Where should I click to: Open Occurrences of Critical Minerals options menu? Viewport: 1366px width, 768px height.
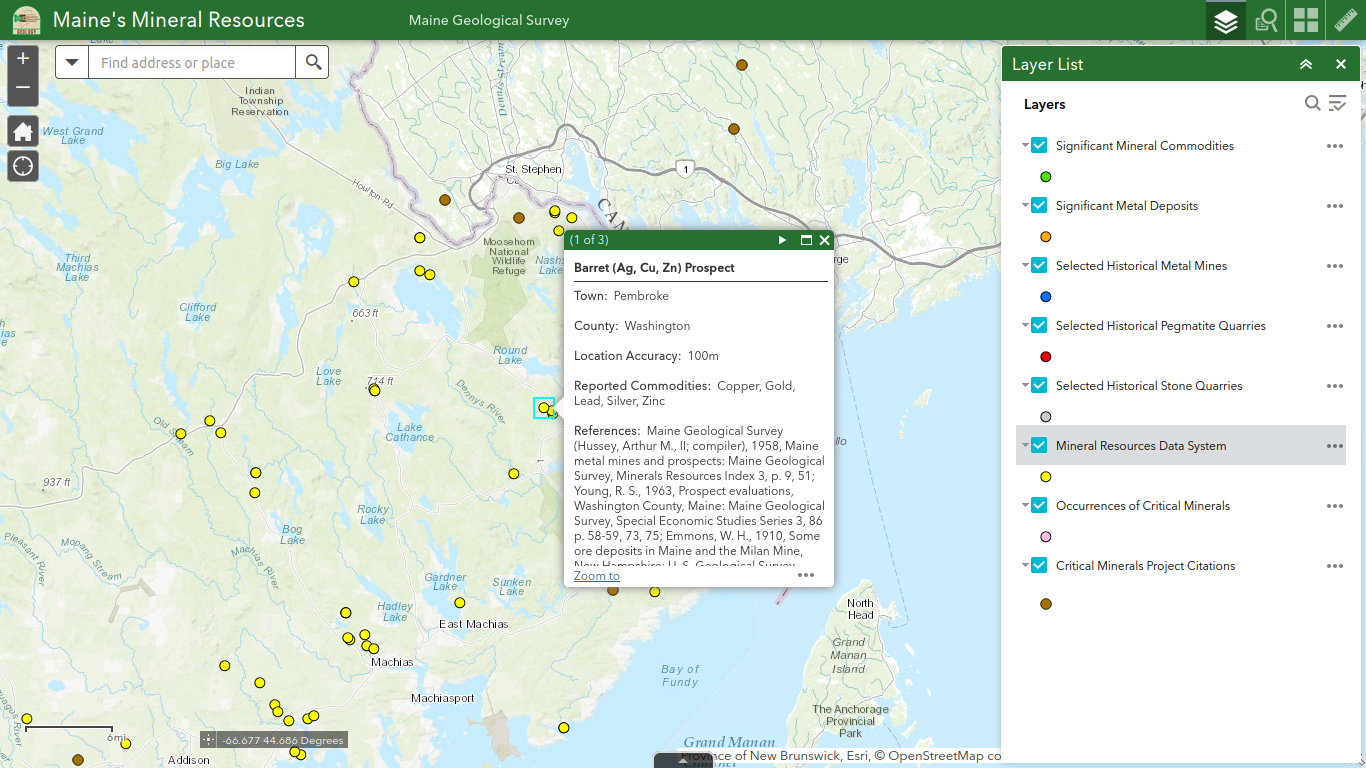(1335, 506)
